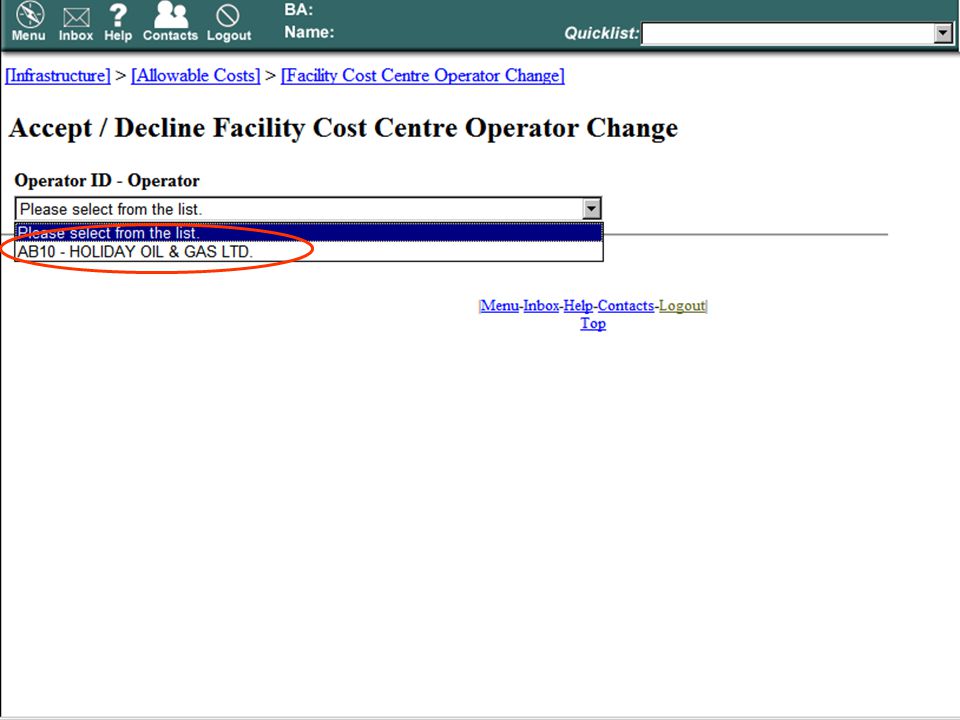
Task: Choose 'Please select from the list.' option
Action: (x=309, y=233)
